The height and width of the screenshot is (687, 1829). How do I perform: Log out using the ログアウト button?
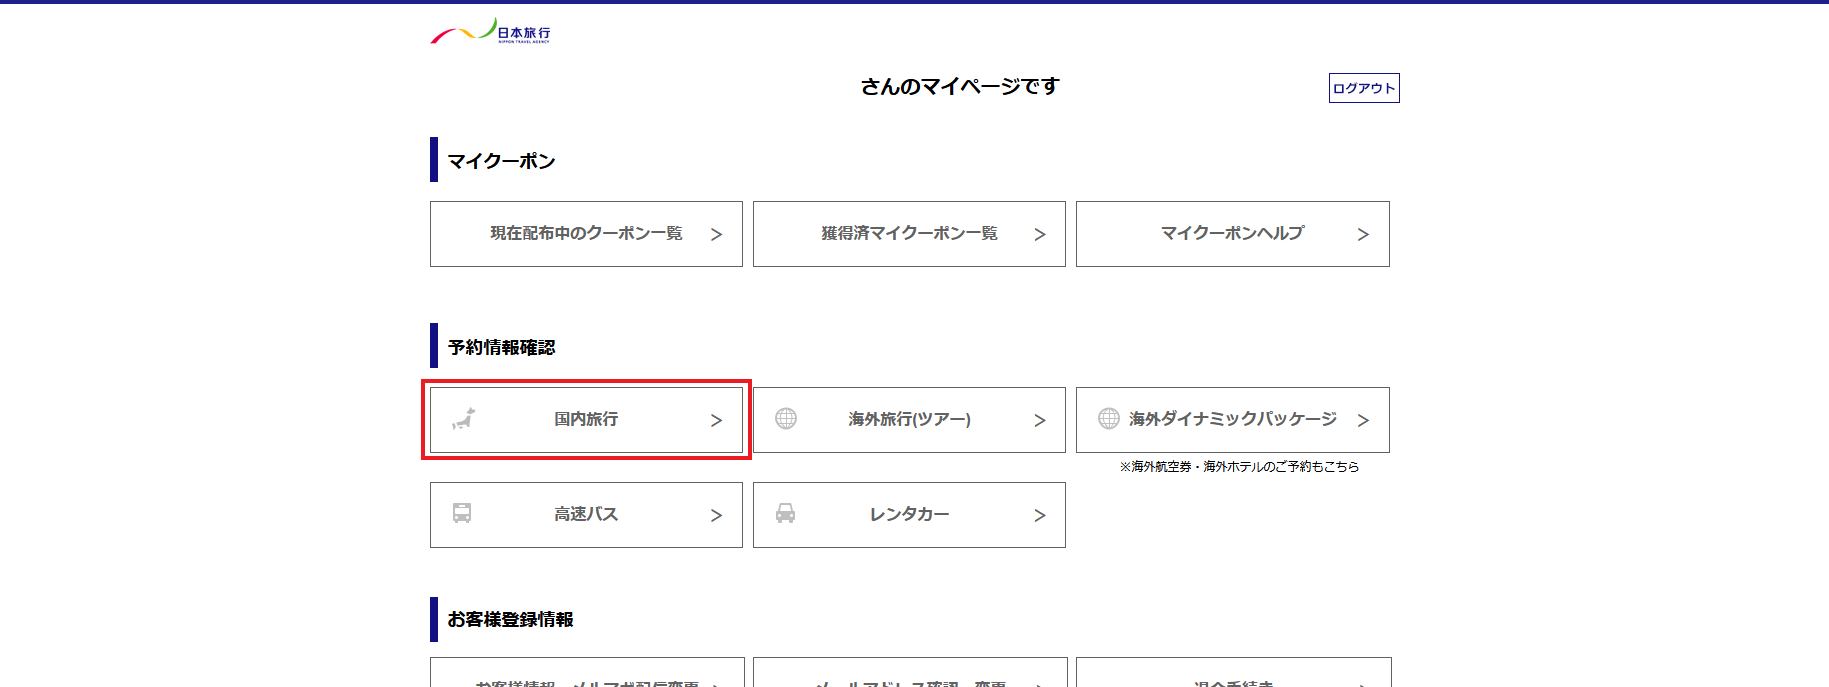(1363, 88)
